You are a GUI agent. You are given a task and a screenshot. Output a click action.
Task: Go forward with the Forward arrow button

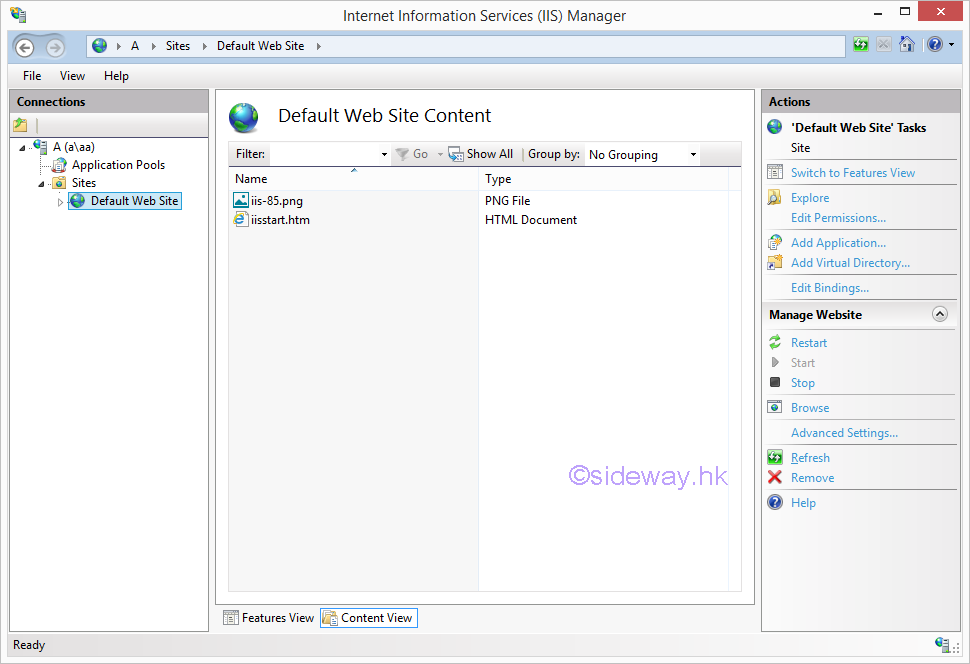click(x=55, y=47)
